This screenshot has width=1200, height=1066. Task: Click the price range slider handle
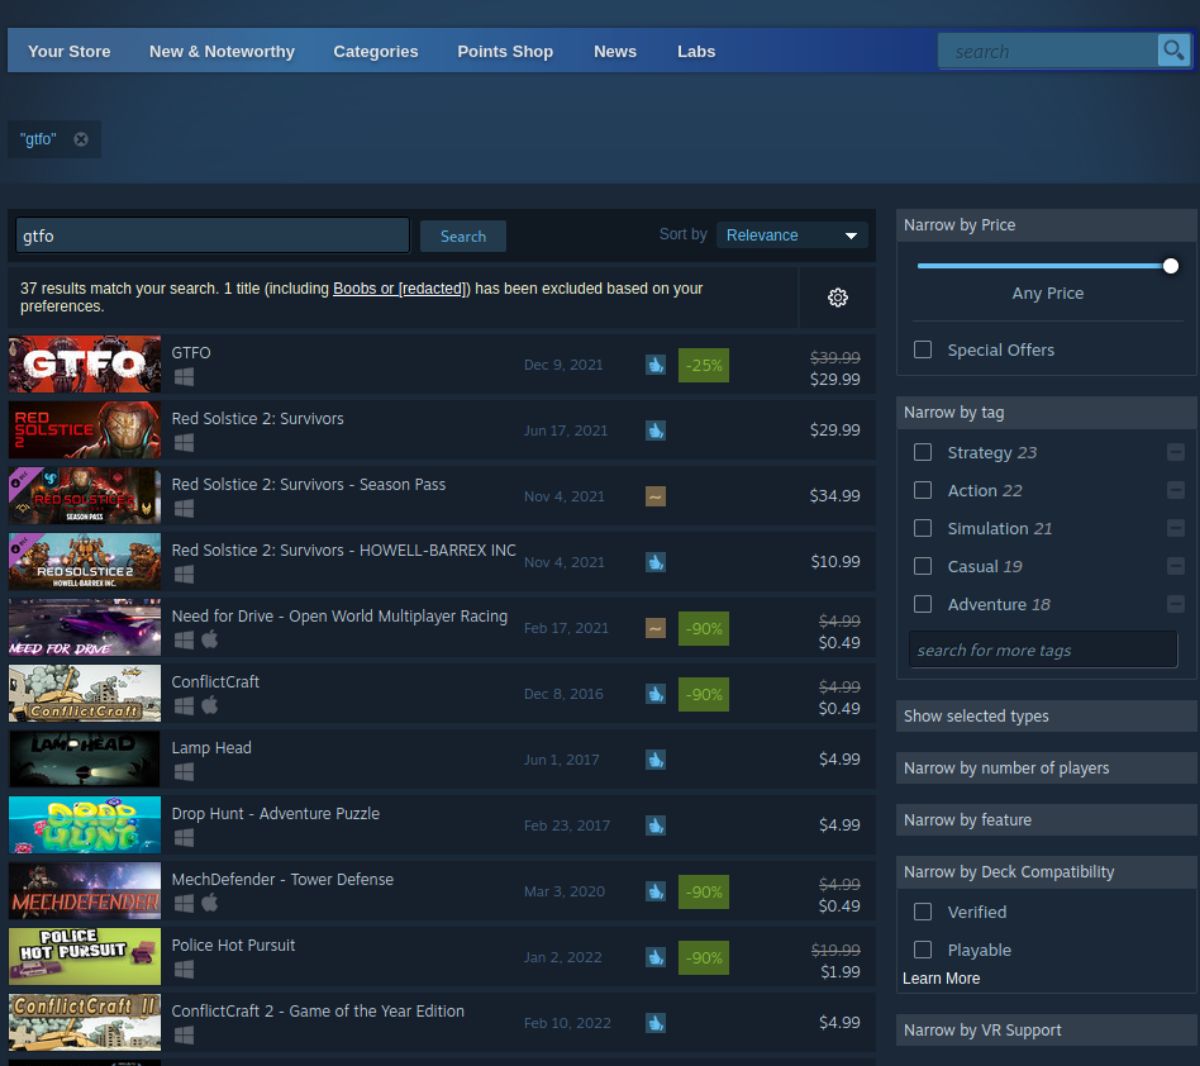pyautogui.click(x=1170, y=266)
